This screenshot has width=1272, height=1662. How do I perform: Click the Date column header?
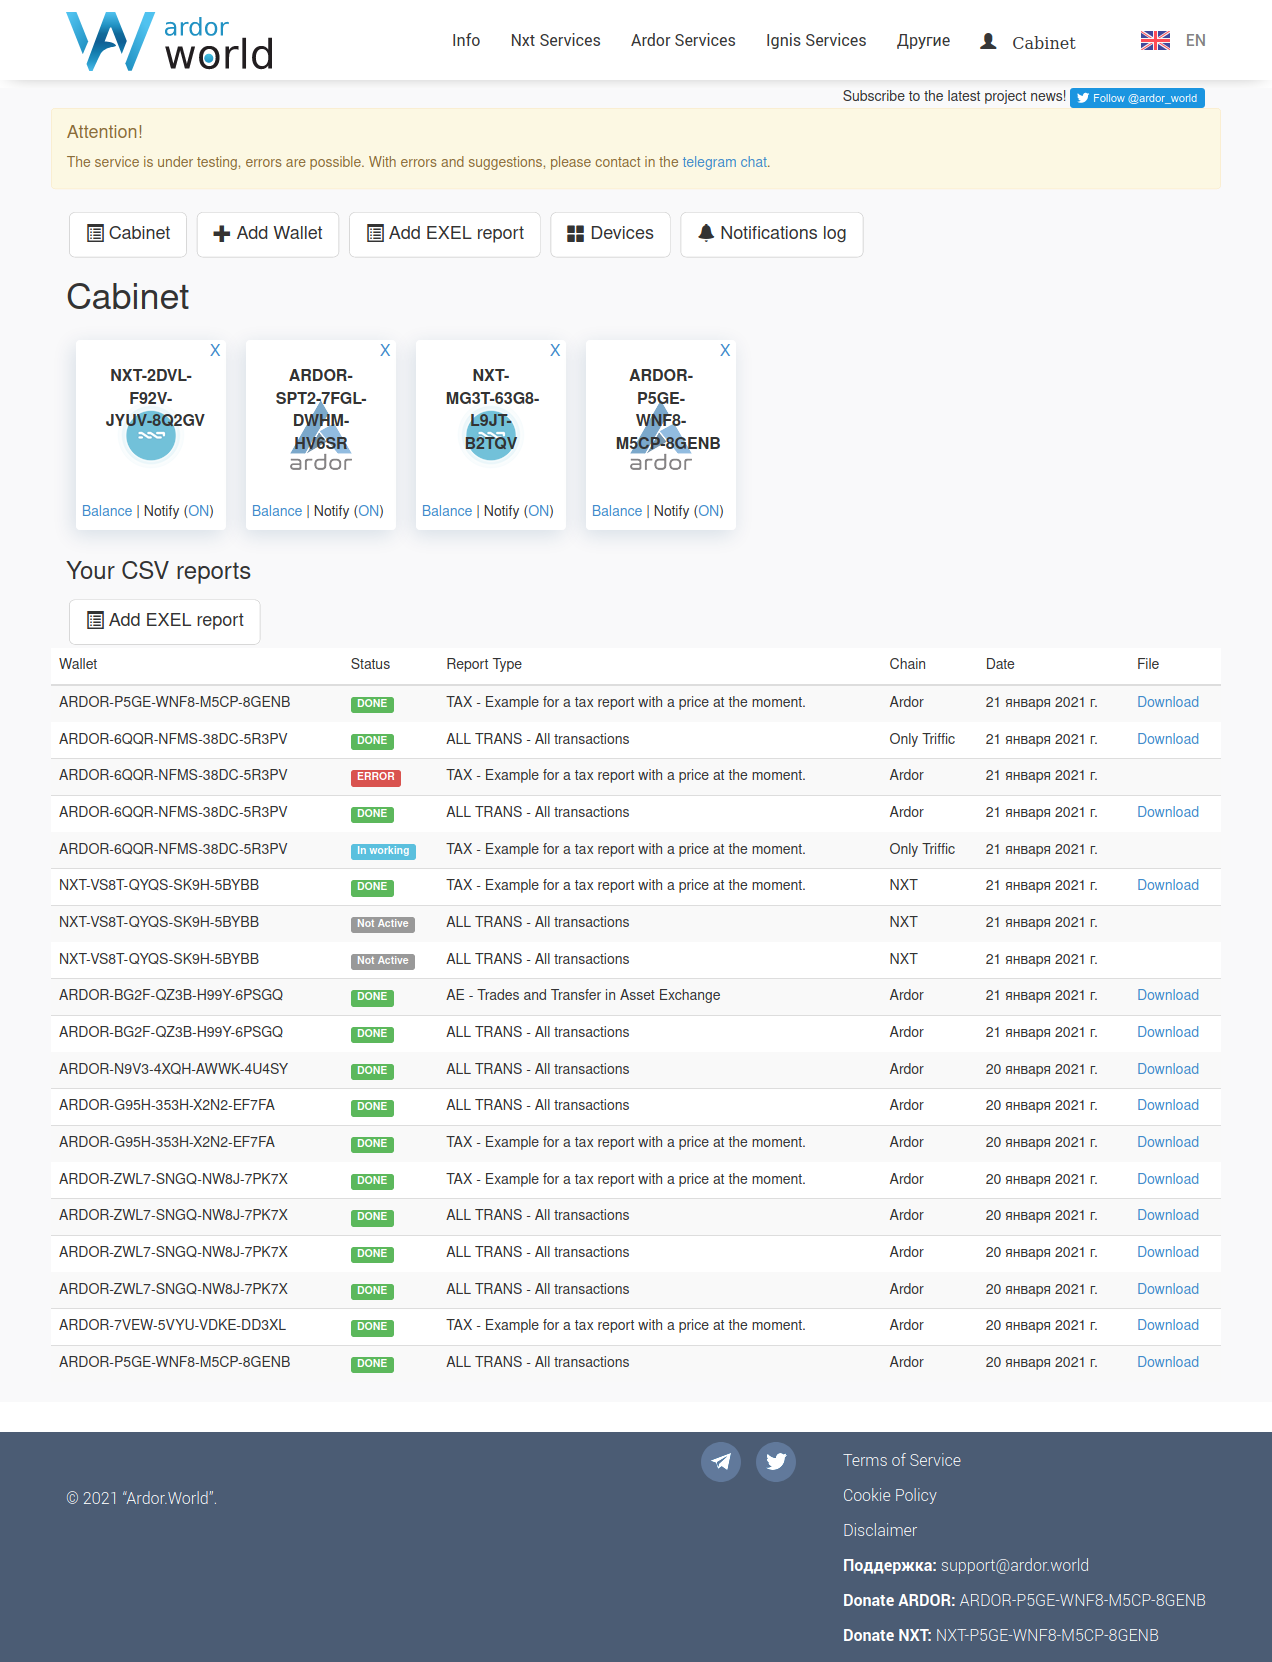[1000, 664]
